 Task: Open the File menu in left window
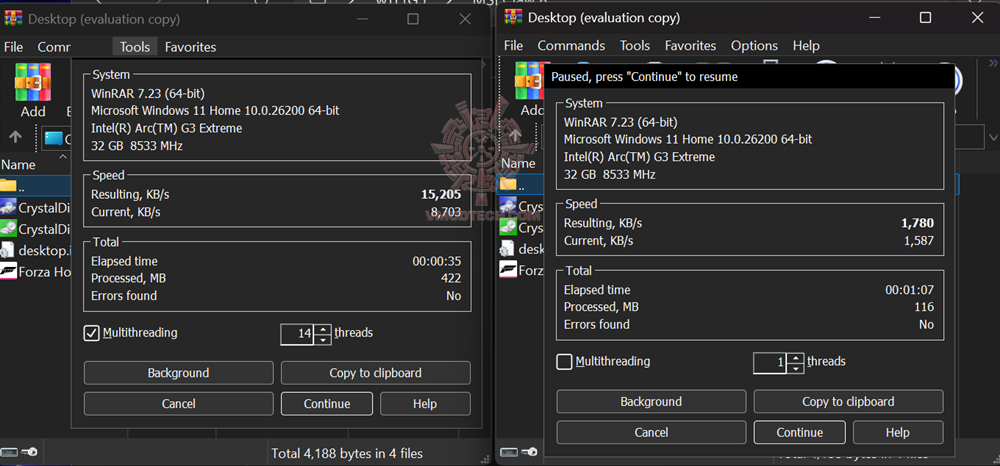point(13,47)
